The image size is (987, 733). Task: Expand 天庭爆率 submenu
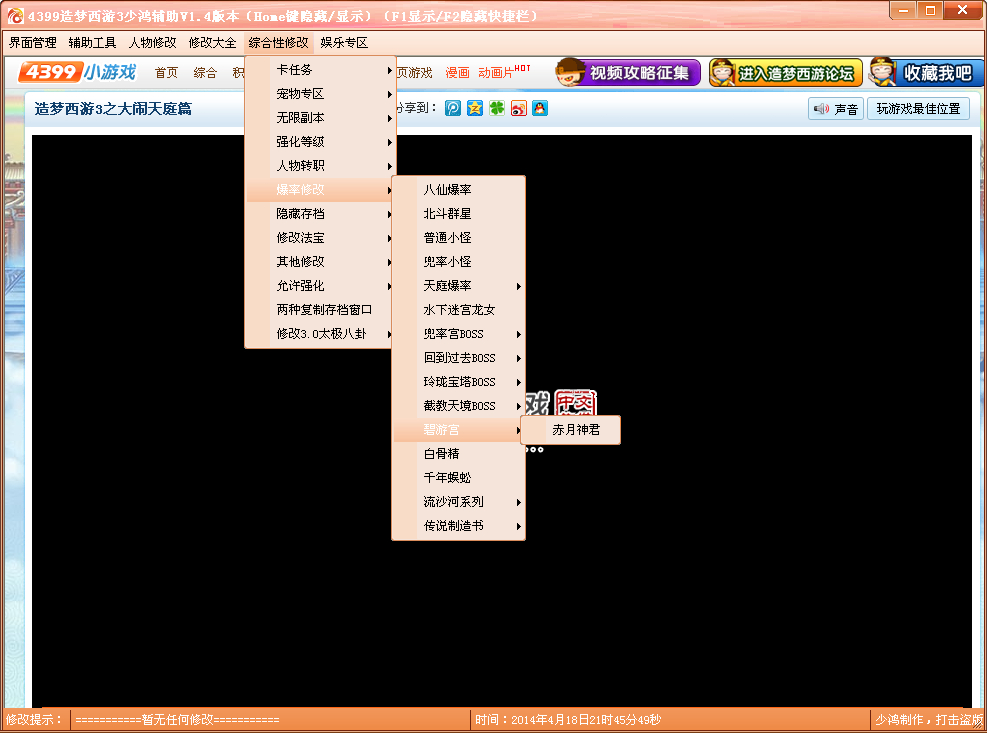click(x=458, y=285)
